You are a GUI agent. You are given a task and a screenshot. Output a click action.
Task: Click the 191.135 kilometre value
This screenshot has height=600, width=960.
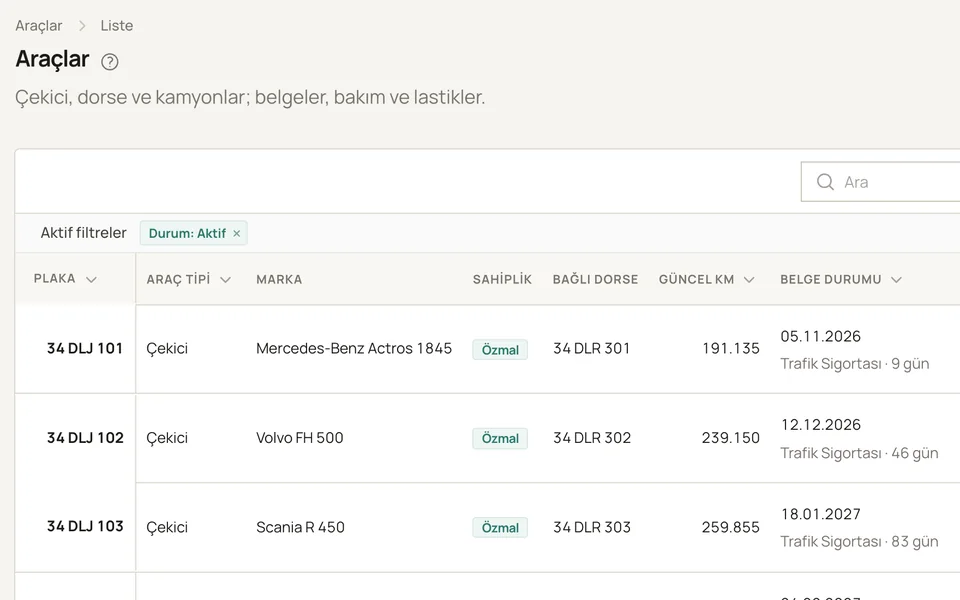click(730, 348)
